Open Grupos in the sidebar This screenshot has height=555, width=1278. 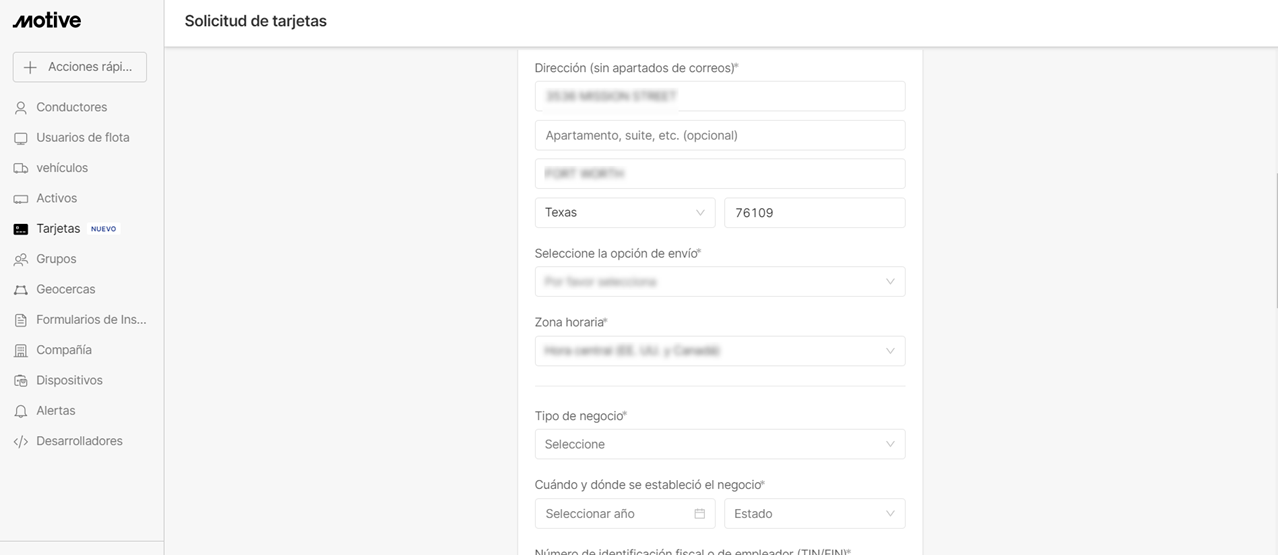point(56,259)
